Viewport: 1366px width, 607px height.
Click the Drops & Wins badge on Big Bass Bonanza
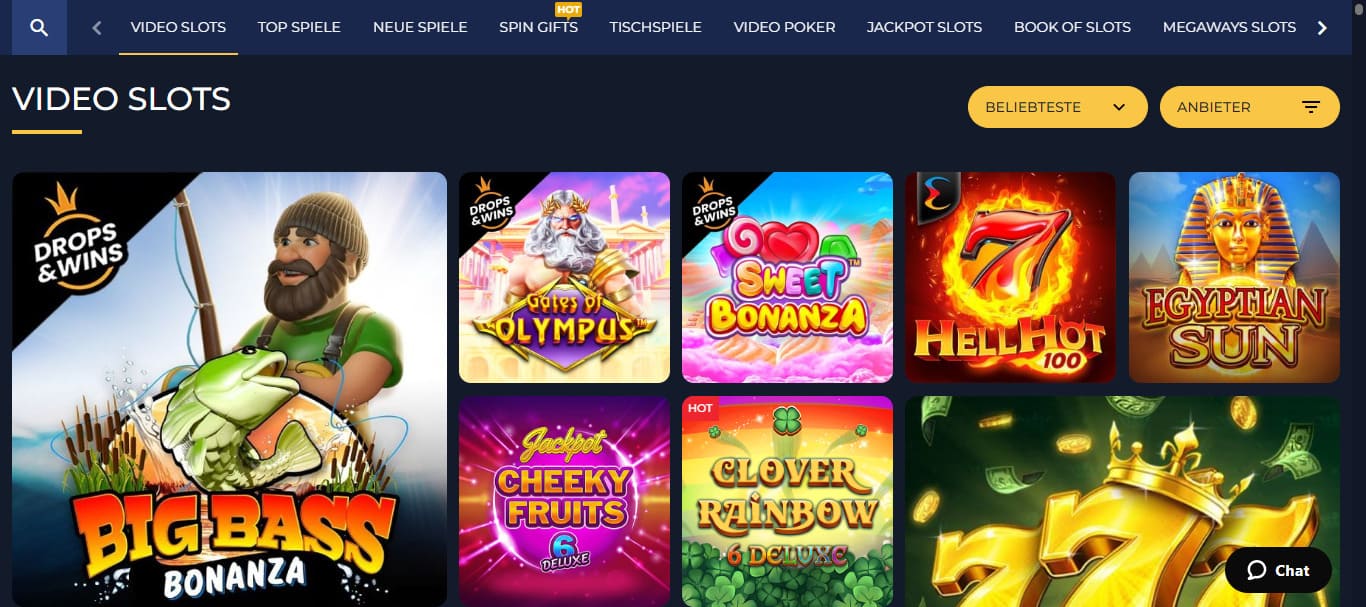[x=79, y=240]
